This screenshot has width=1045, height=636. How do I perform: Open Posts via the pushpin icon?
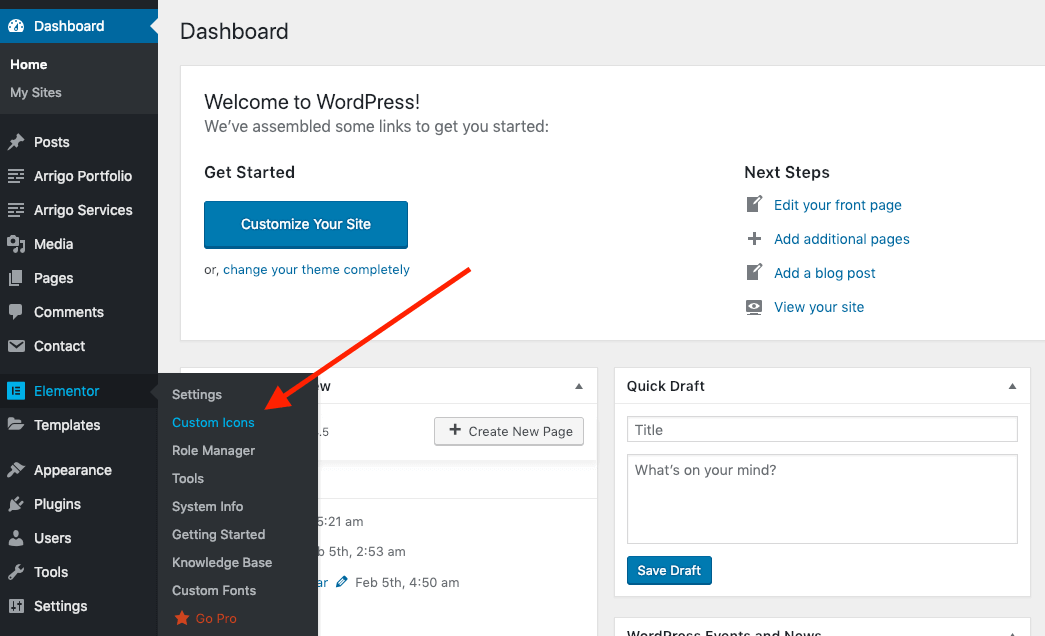pos(16,142)
